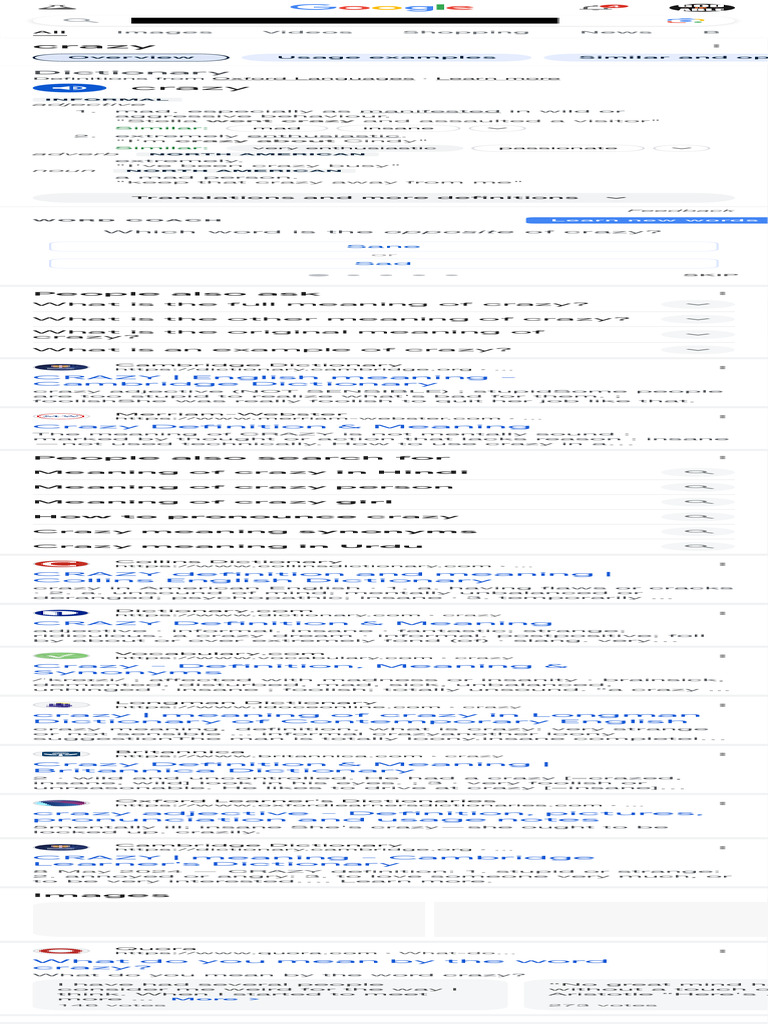Expand more synonyms after passionate

(x=680, y=148)
